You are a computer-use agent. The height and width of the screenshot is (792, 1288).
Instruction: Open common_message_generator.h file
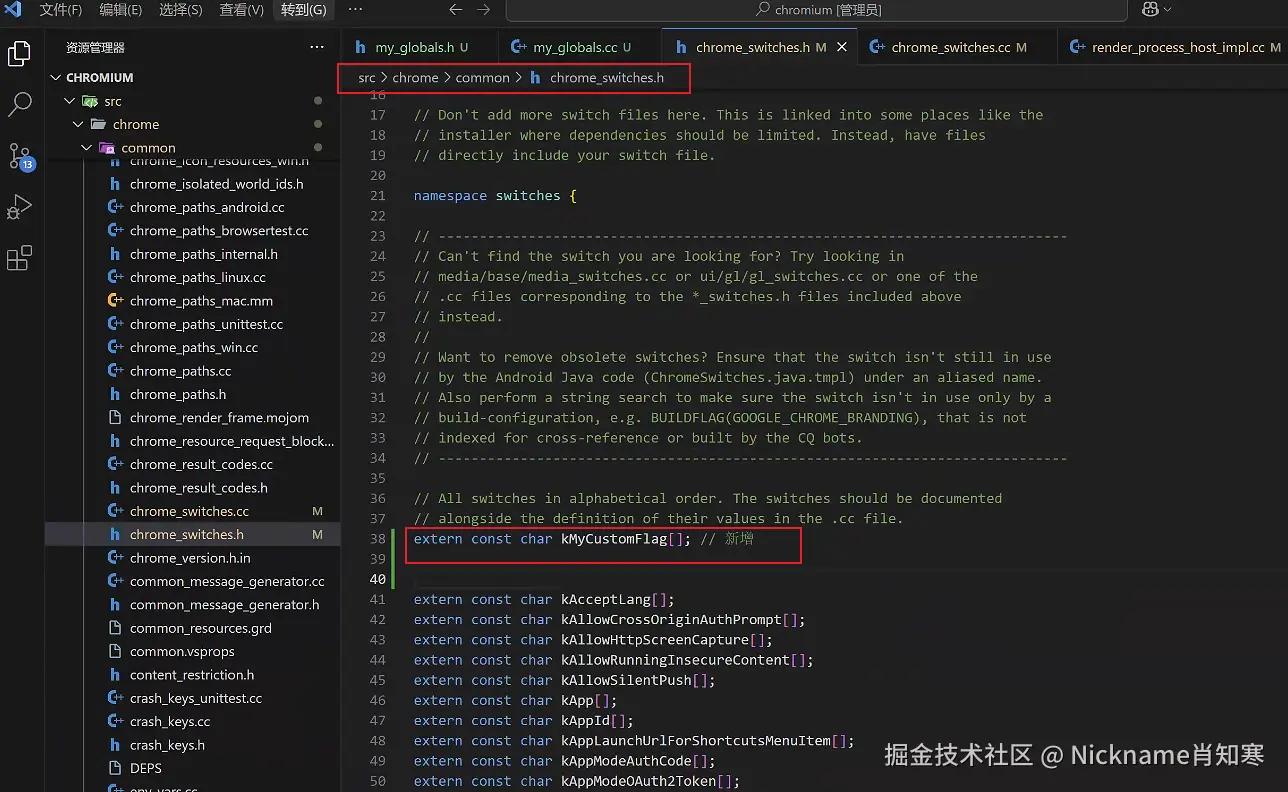pyautogui.click(x=225, y=604)
